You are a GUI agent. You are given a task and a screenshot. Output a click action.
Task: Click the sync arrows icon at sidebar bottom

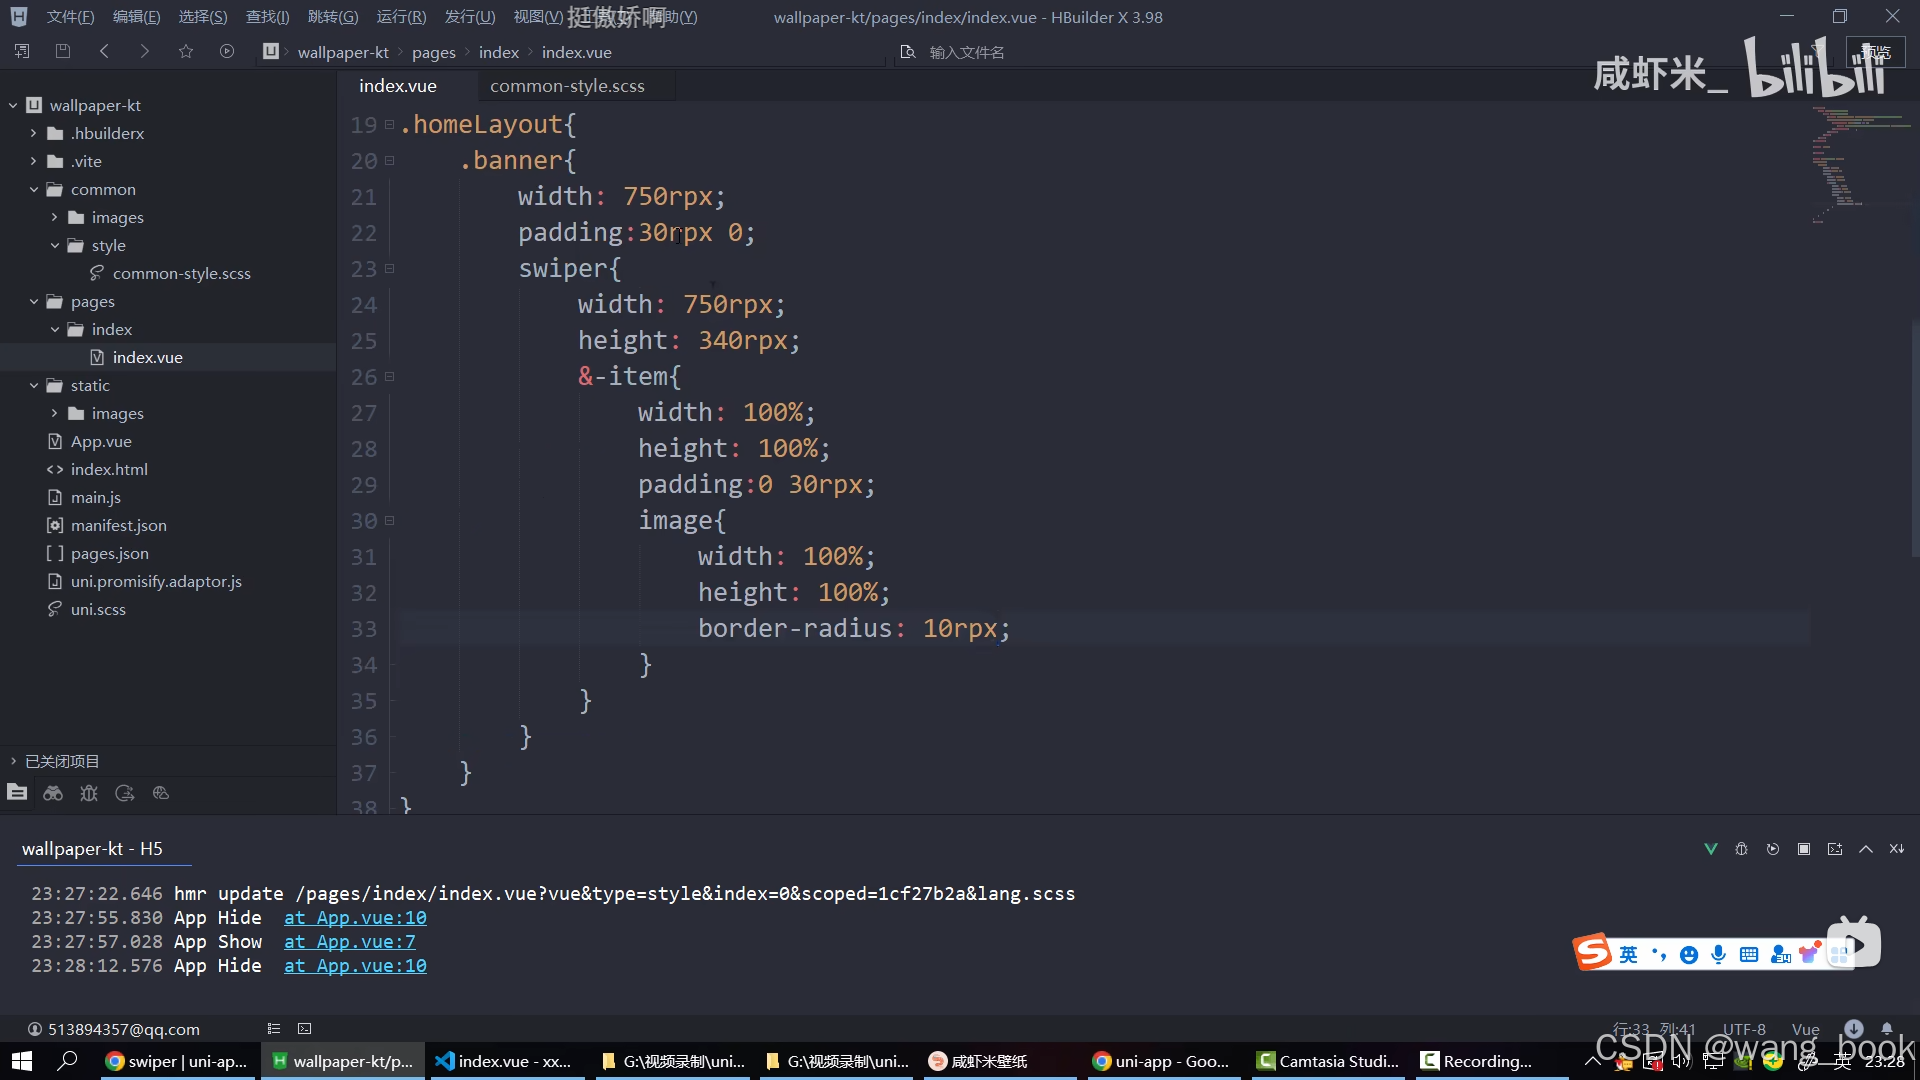tap(125, 793)
